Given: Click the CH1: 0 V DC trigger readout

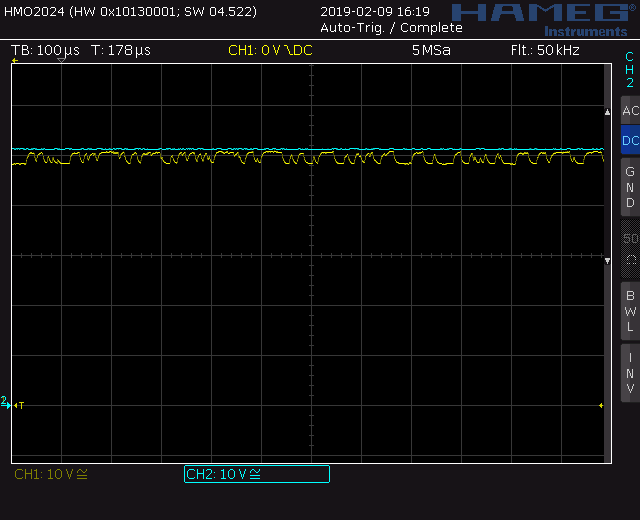Looking at the screenshot, I should pos(270,50).
